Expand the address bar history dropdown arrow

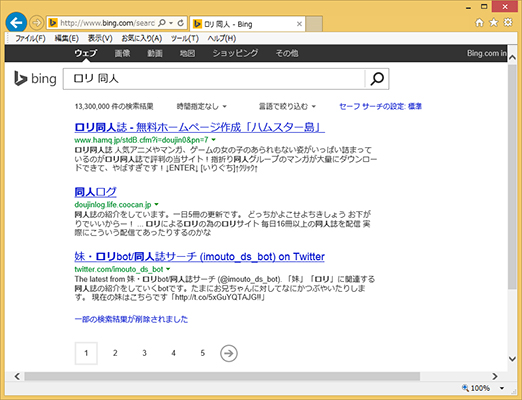[171, 23]
